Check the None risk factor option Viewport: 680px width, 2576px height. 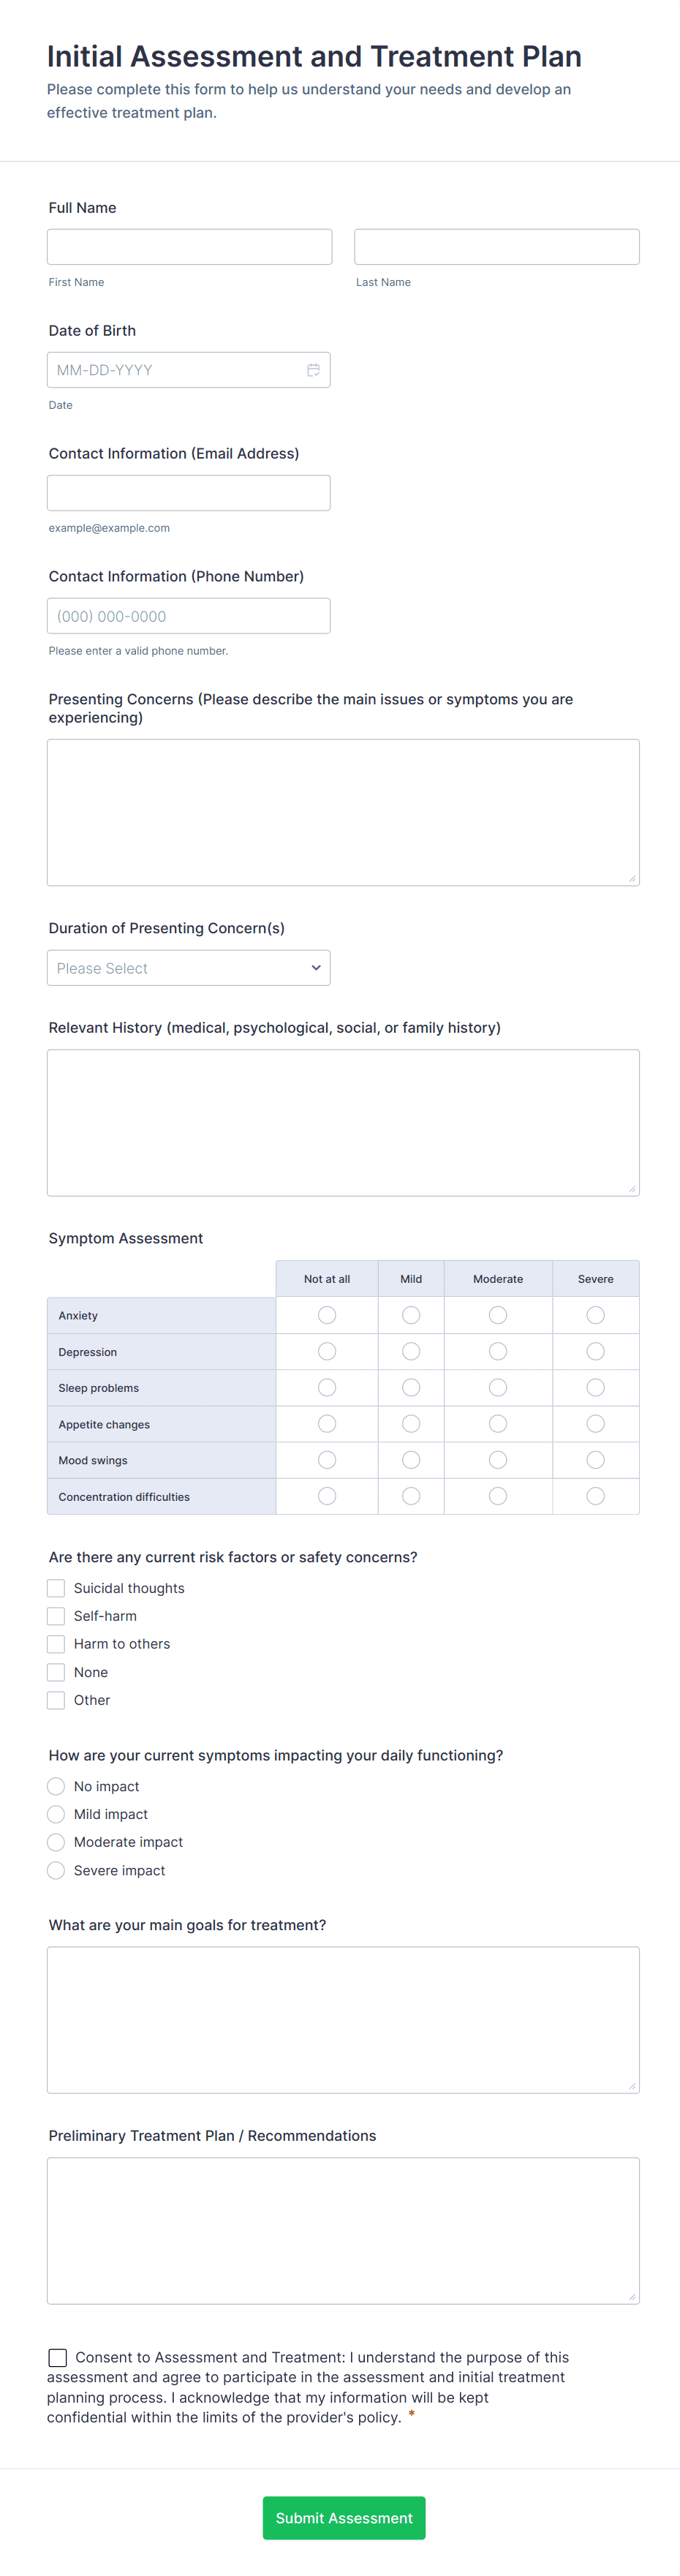click(56, 1672)
